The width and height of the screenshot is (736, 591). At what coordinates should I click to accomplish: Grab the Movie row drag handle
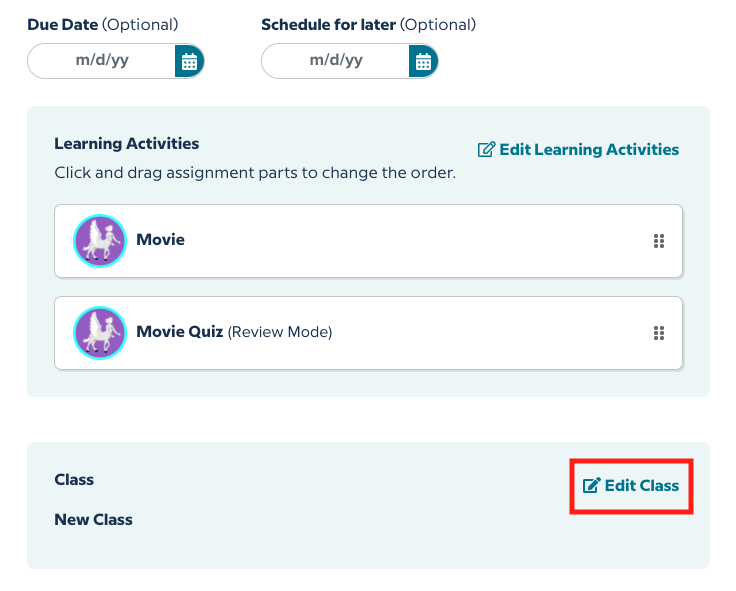(x=658, y=241)
